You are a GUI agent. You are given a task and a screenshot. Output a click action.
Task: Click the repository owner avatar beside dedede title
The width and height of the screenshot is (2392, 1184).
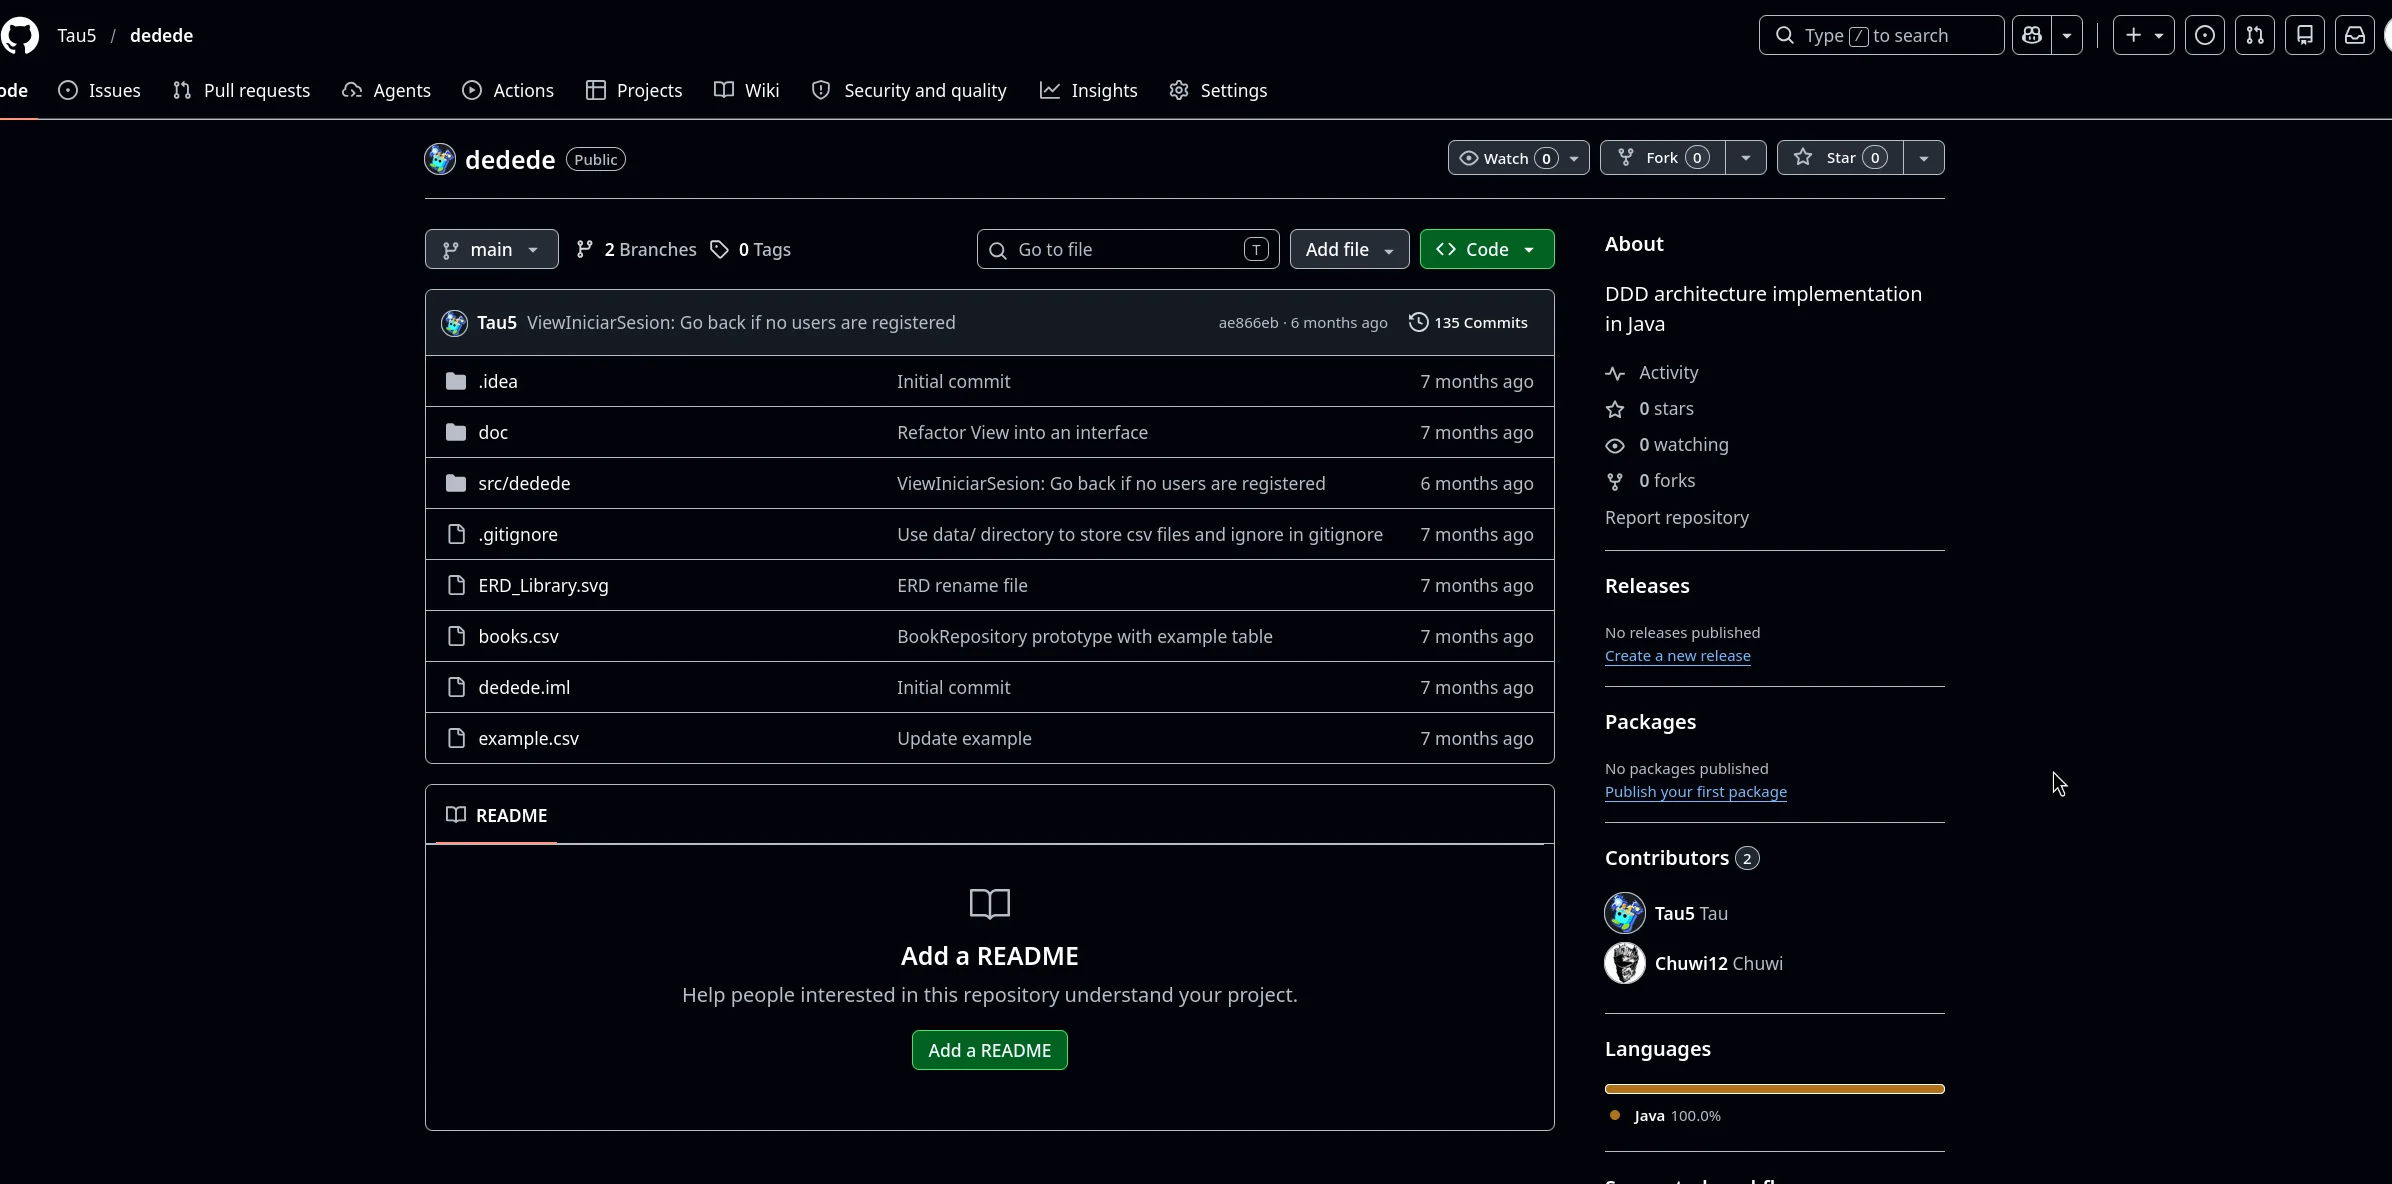tap(440, 159)
